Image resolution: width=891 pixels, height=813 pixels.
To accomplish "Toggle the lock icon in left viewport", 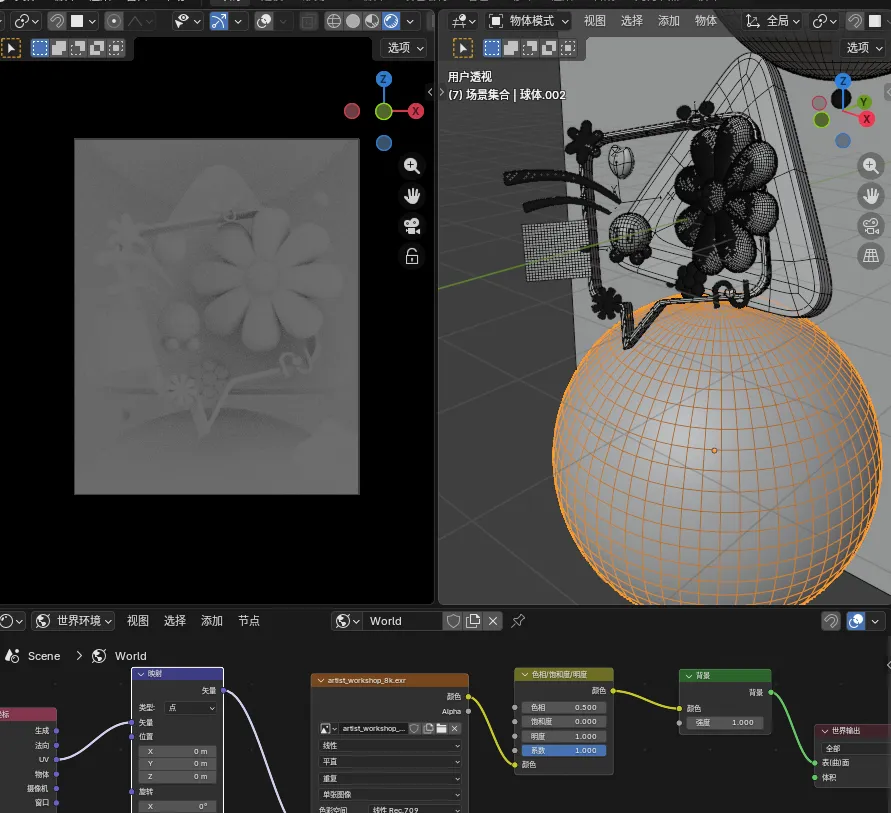I will (x=411, y=257).
